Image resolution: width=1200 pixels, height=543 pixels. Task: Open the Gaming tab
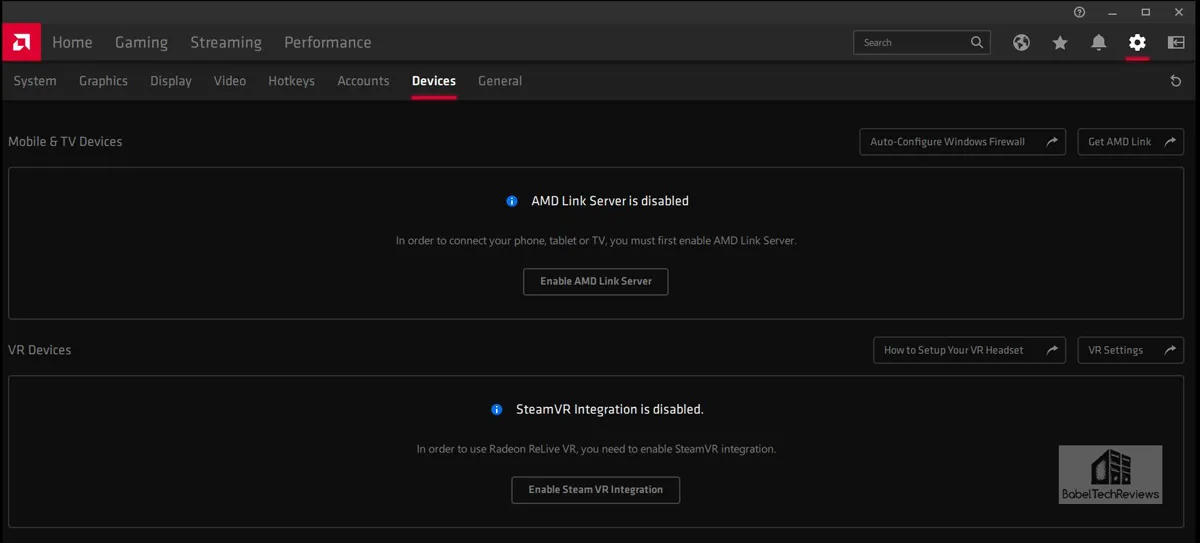tap(141, 42)
